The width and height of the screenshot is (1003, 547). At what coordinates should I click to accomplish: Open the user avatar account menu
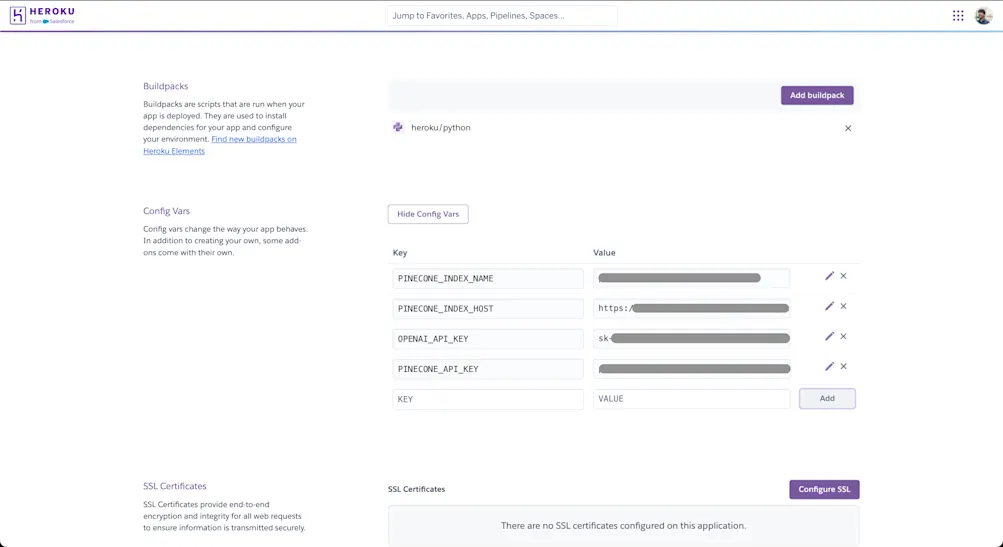(x=983, y=15)
